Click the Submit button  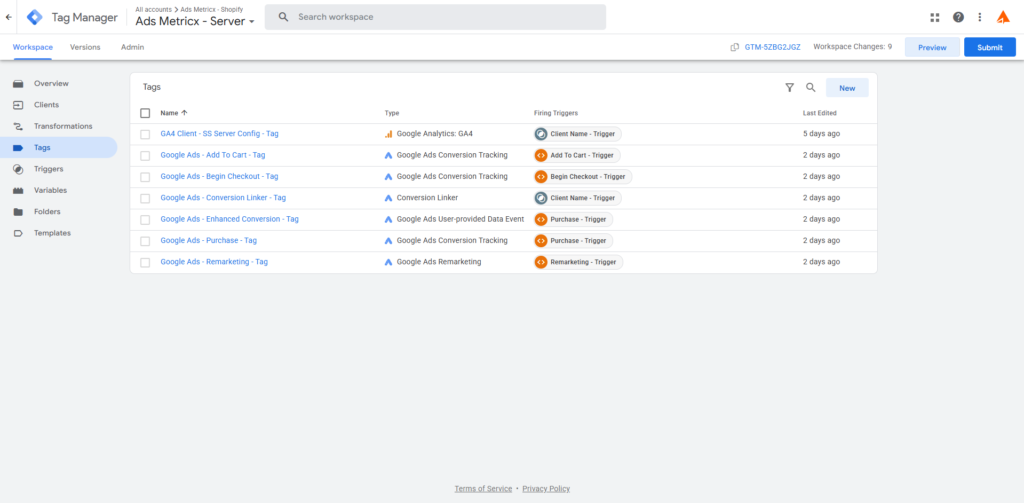[990, 47]
